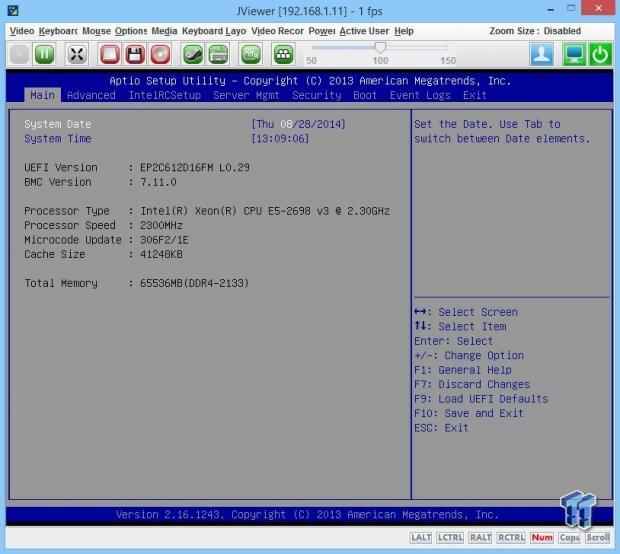Click Processor Speed 2300MHz value
The height and width of the screenshot is (554, 620).
pyautogui.click(x=161, y=225)
